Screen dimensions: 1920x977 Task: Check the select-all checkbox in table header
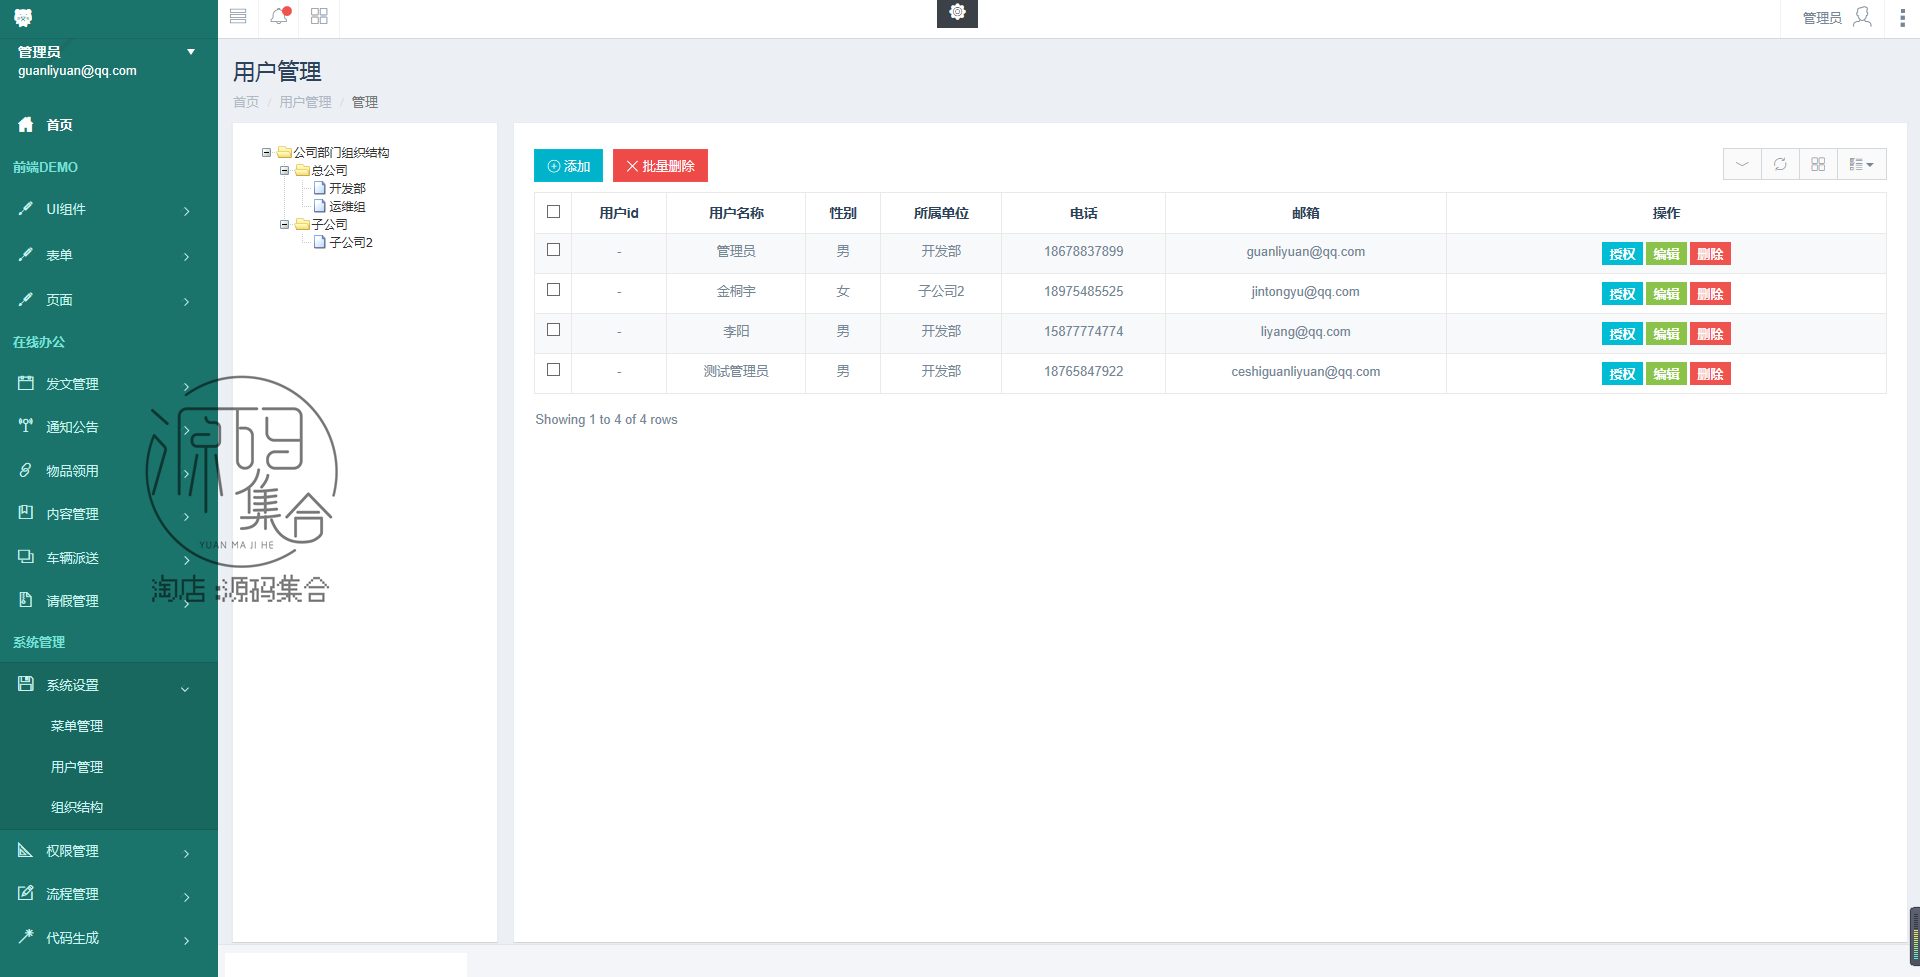pyautogui.click(x=553, y=211)
